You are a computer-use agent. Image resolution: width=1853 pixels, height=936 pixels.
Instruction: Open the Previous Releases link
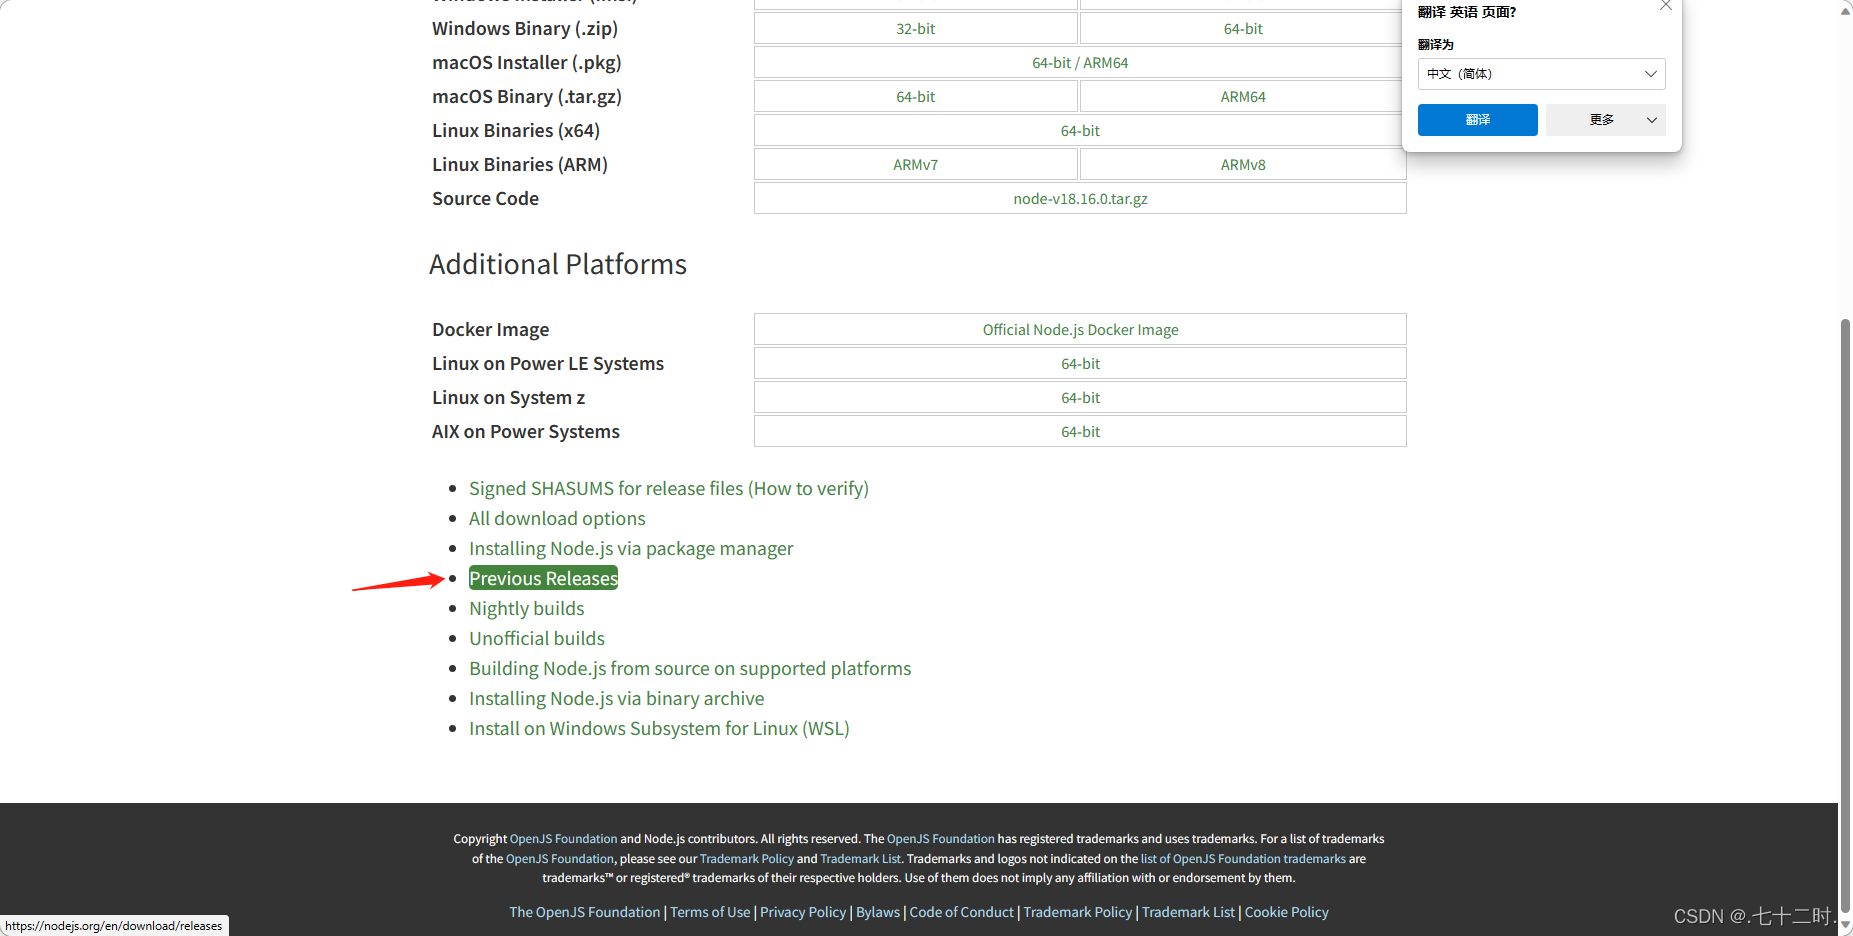(543, 579)
